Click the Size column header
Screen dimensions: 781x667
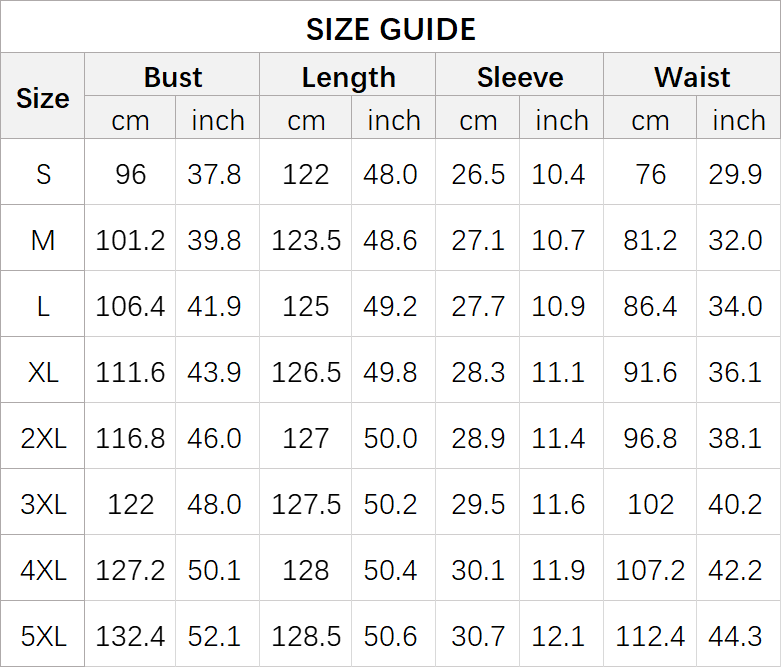pos(43,98)
